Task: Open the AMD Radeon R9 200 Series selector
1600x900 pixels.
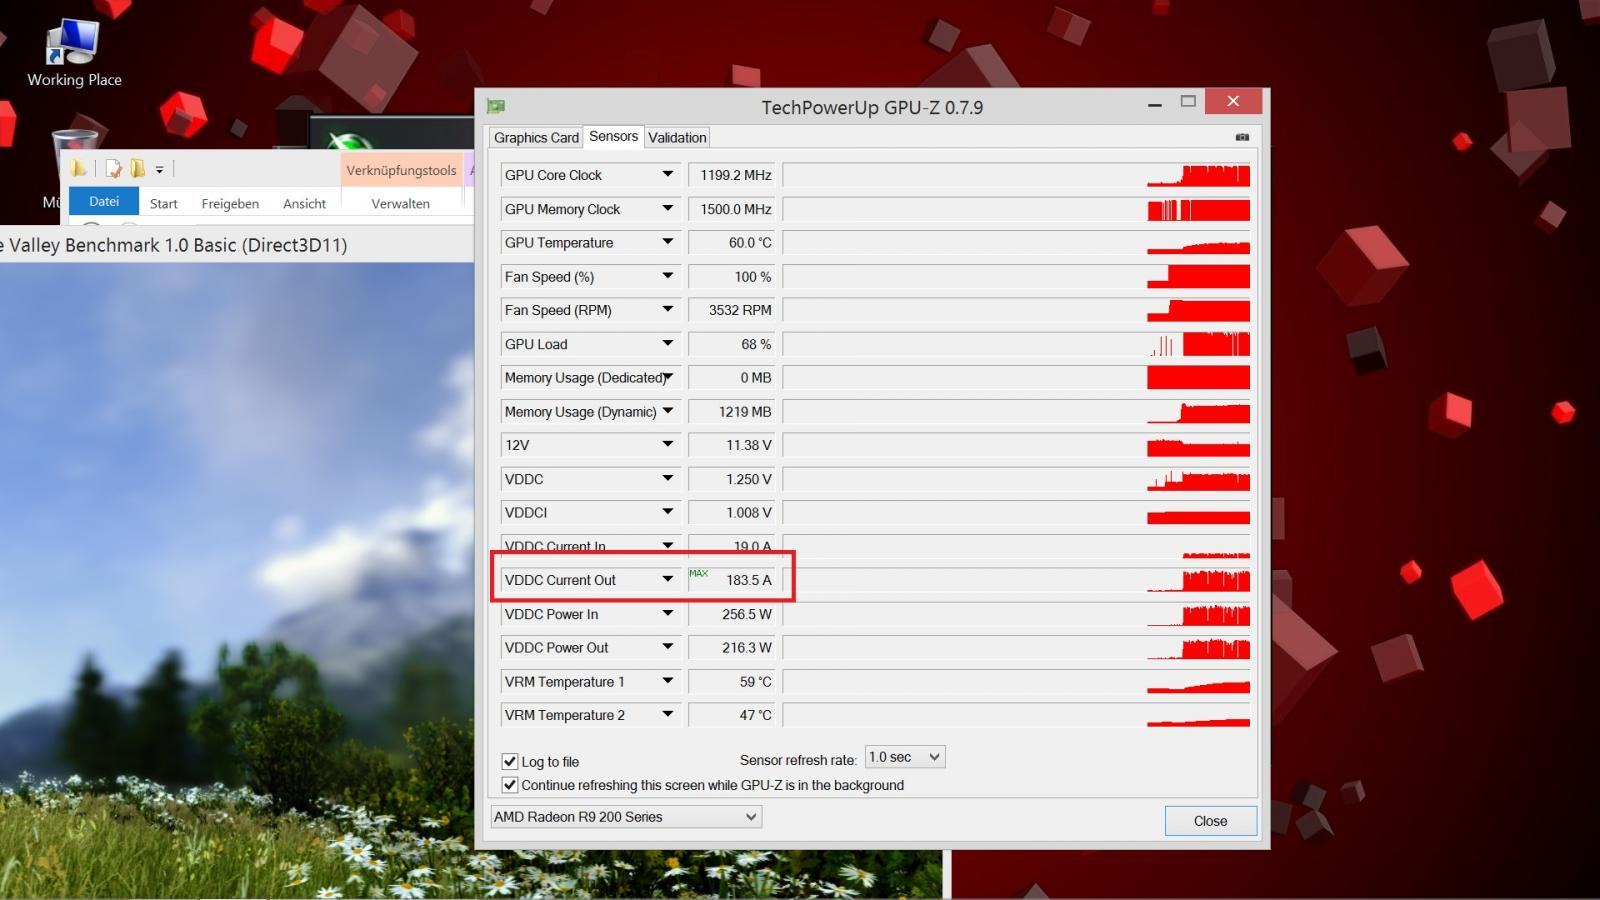Action: click(626, 817)
